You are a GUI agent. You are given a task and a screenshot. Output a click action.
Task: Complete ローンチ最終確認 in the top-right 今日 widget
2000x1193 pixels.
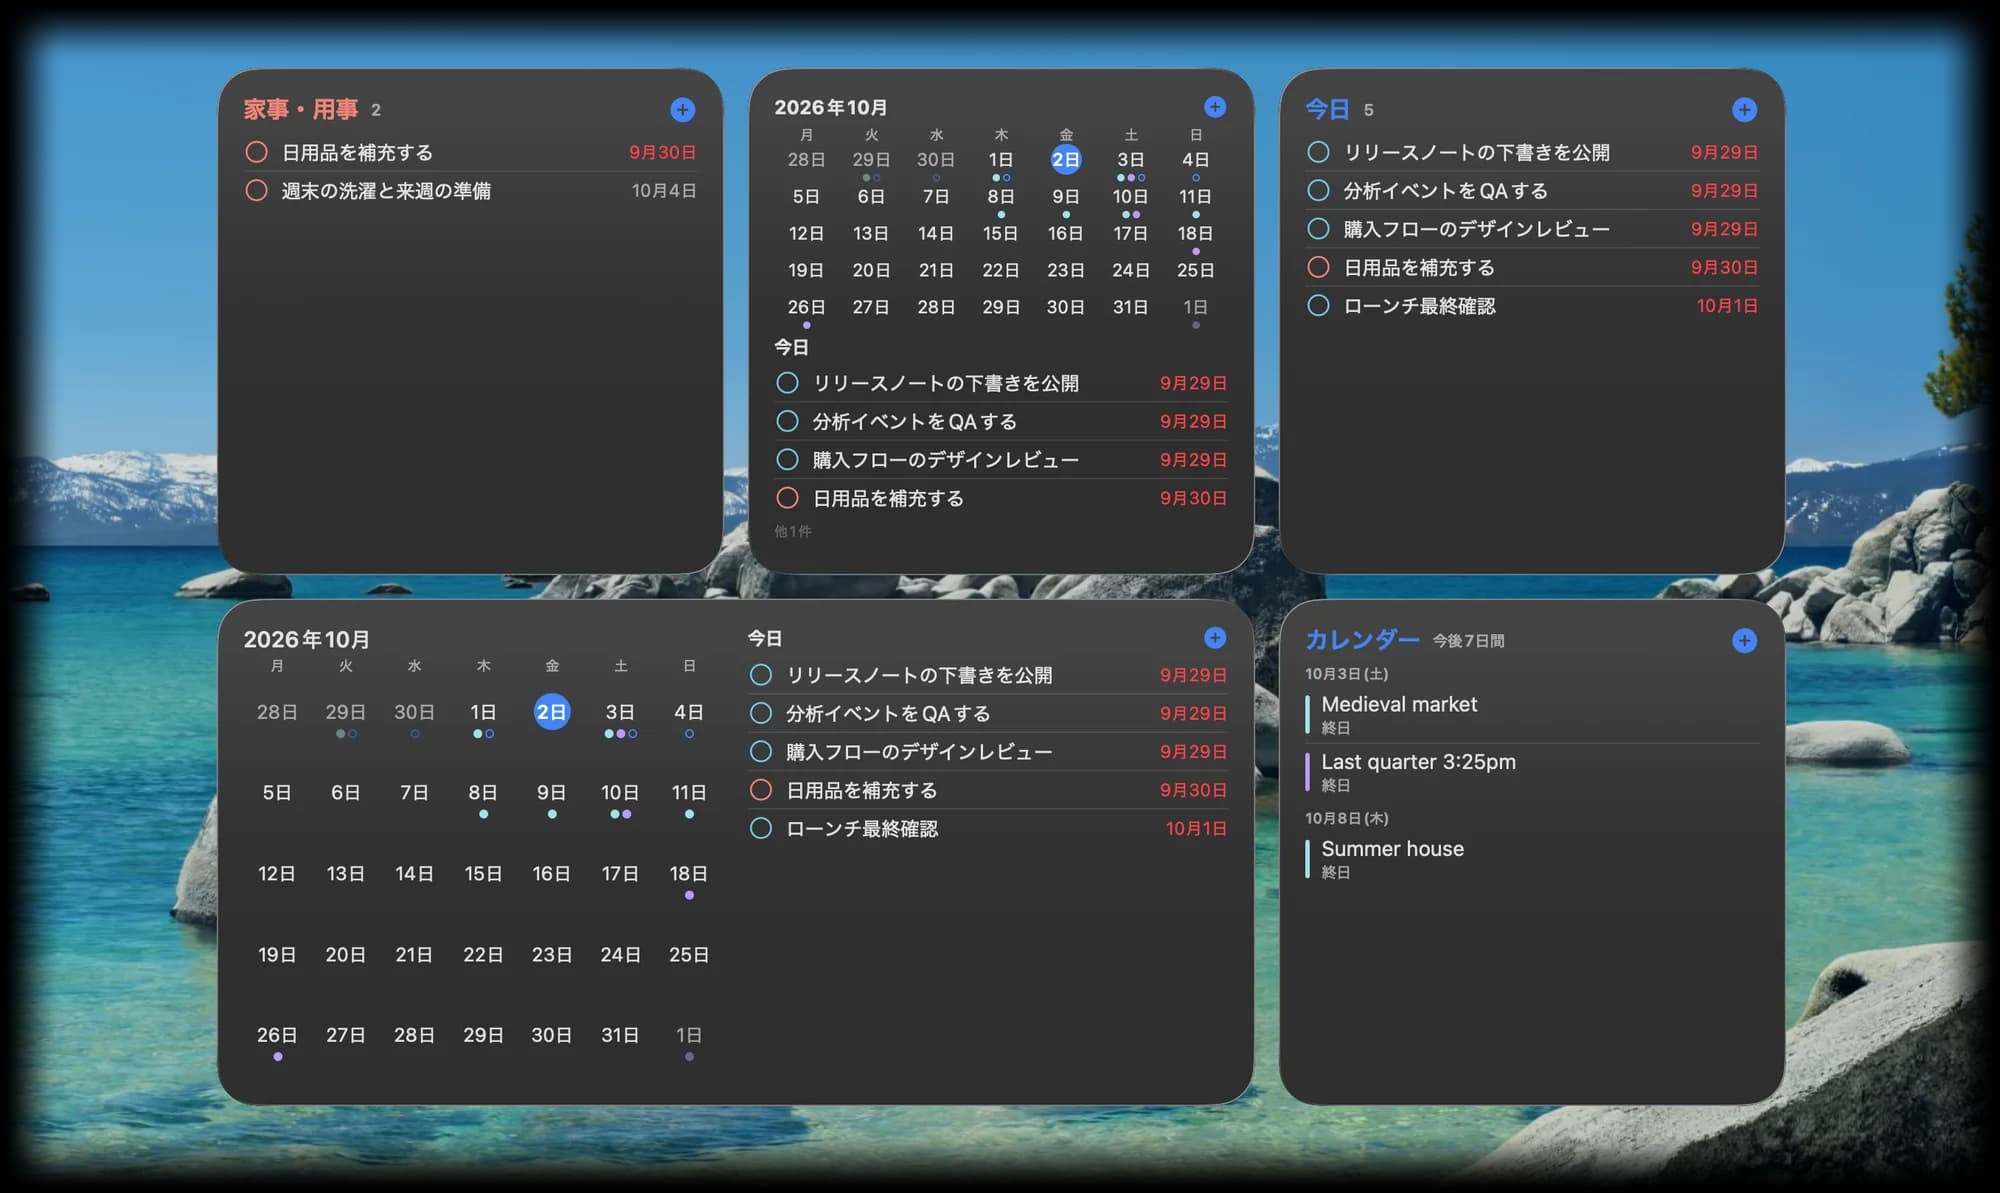pos(1318,305)
